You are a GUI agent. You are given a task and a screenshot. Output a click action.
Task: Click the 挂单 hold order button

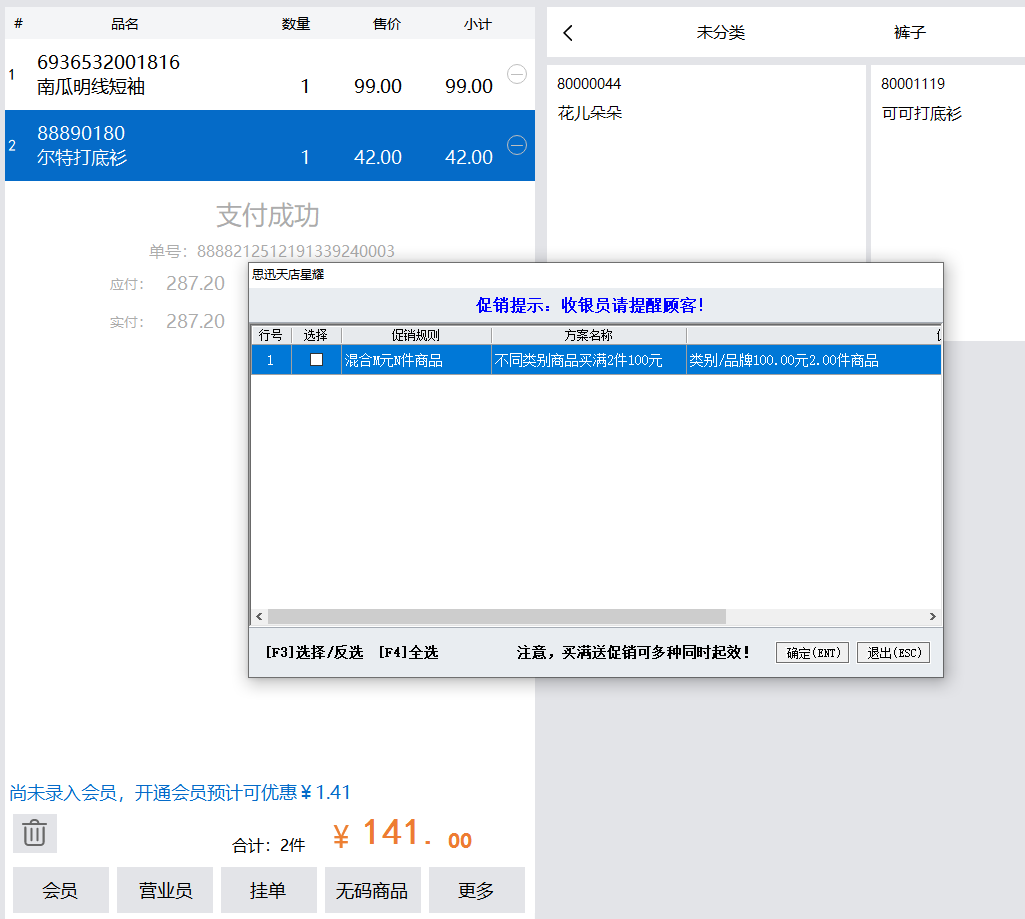pos(268,890)
